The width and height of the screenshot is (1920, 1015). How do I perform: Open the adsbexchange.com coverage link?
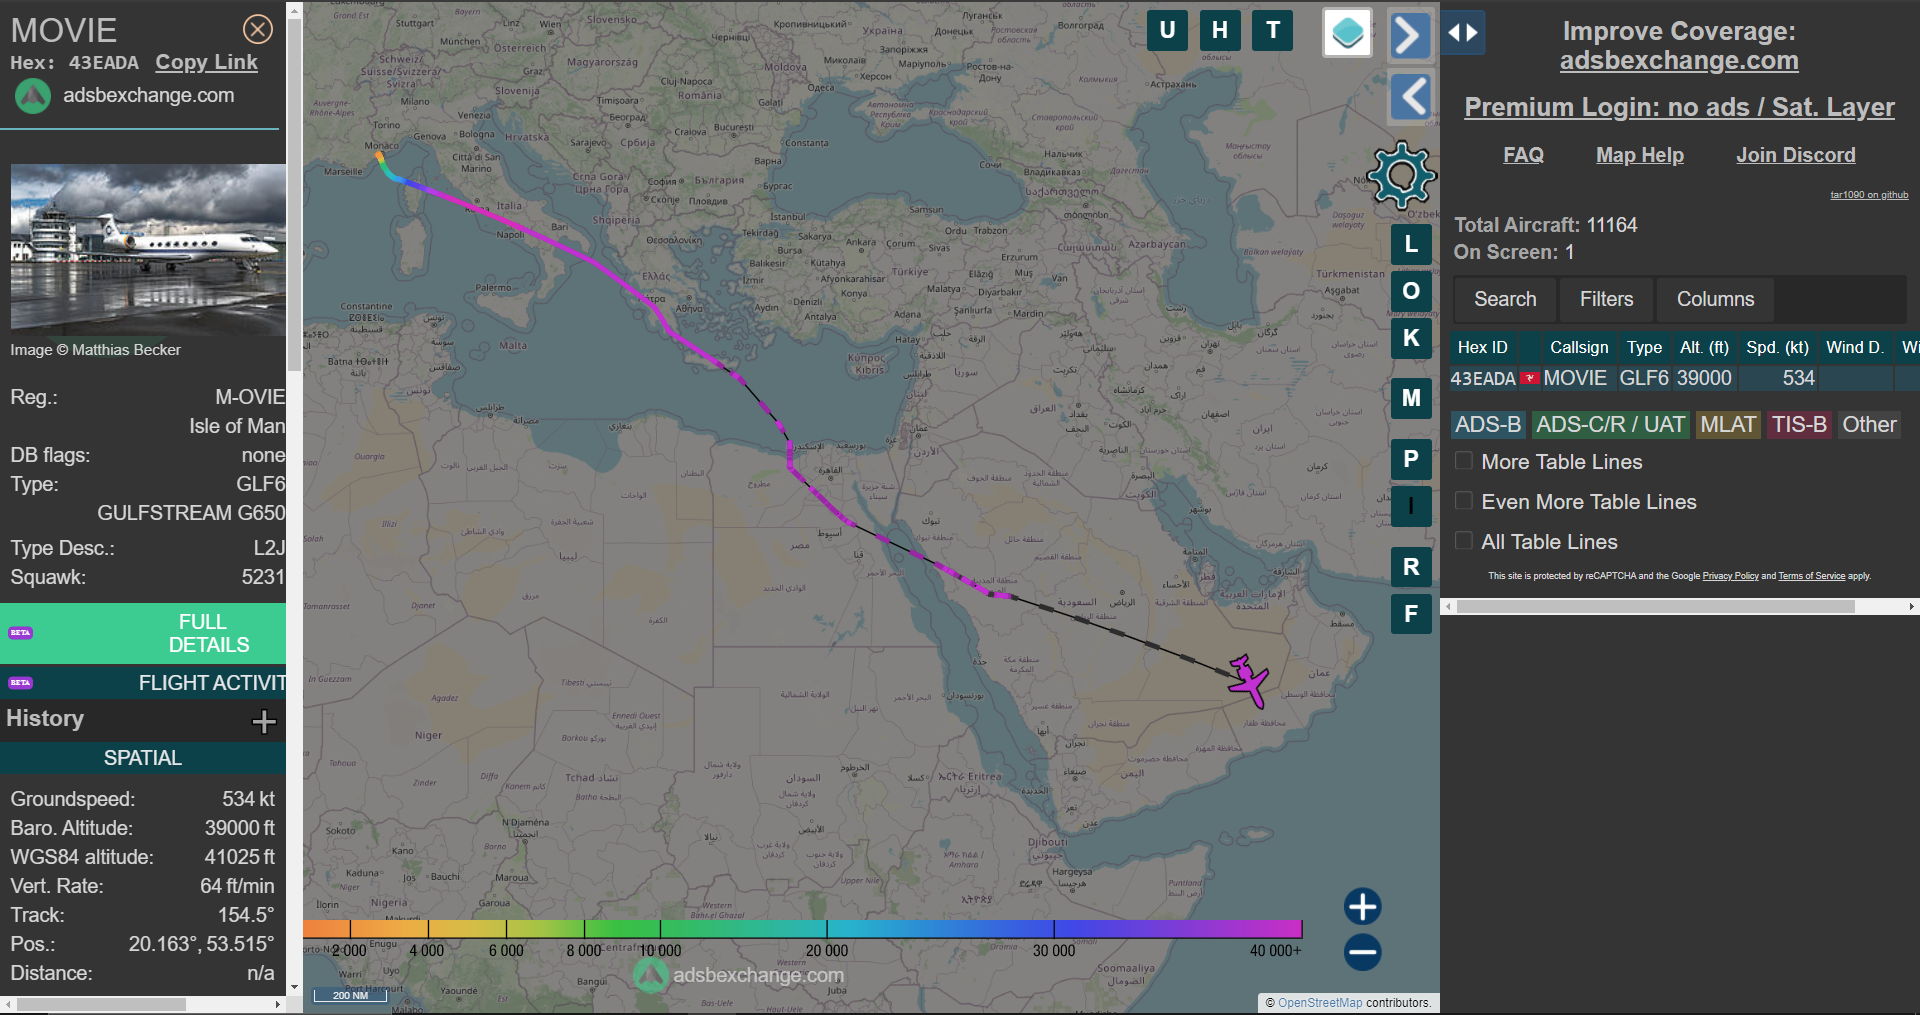tap(1679, 61)
